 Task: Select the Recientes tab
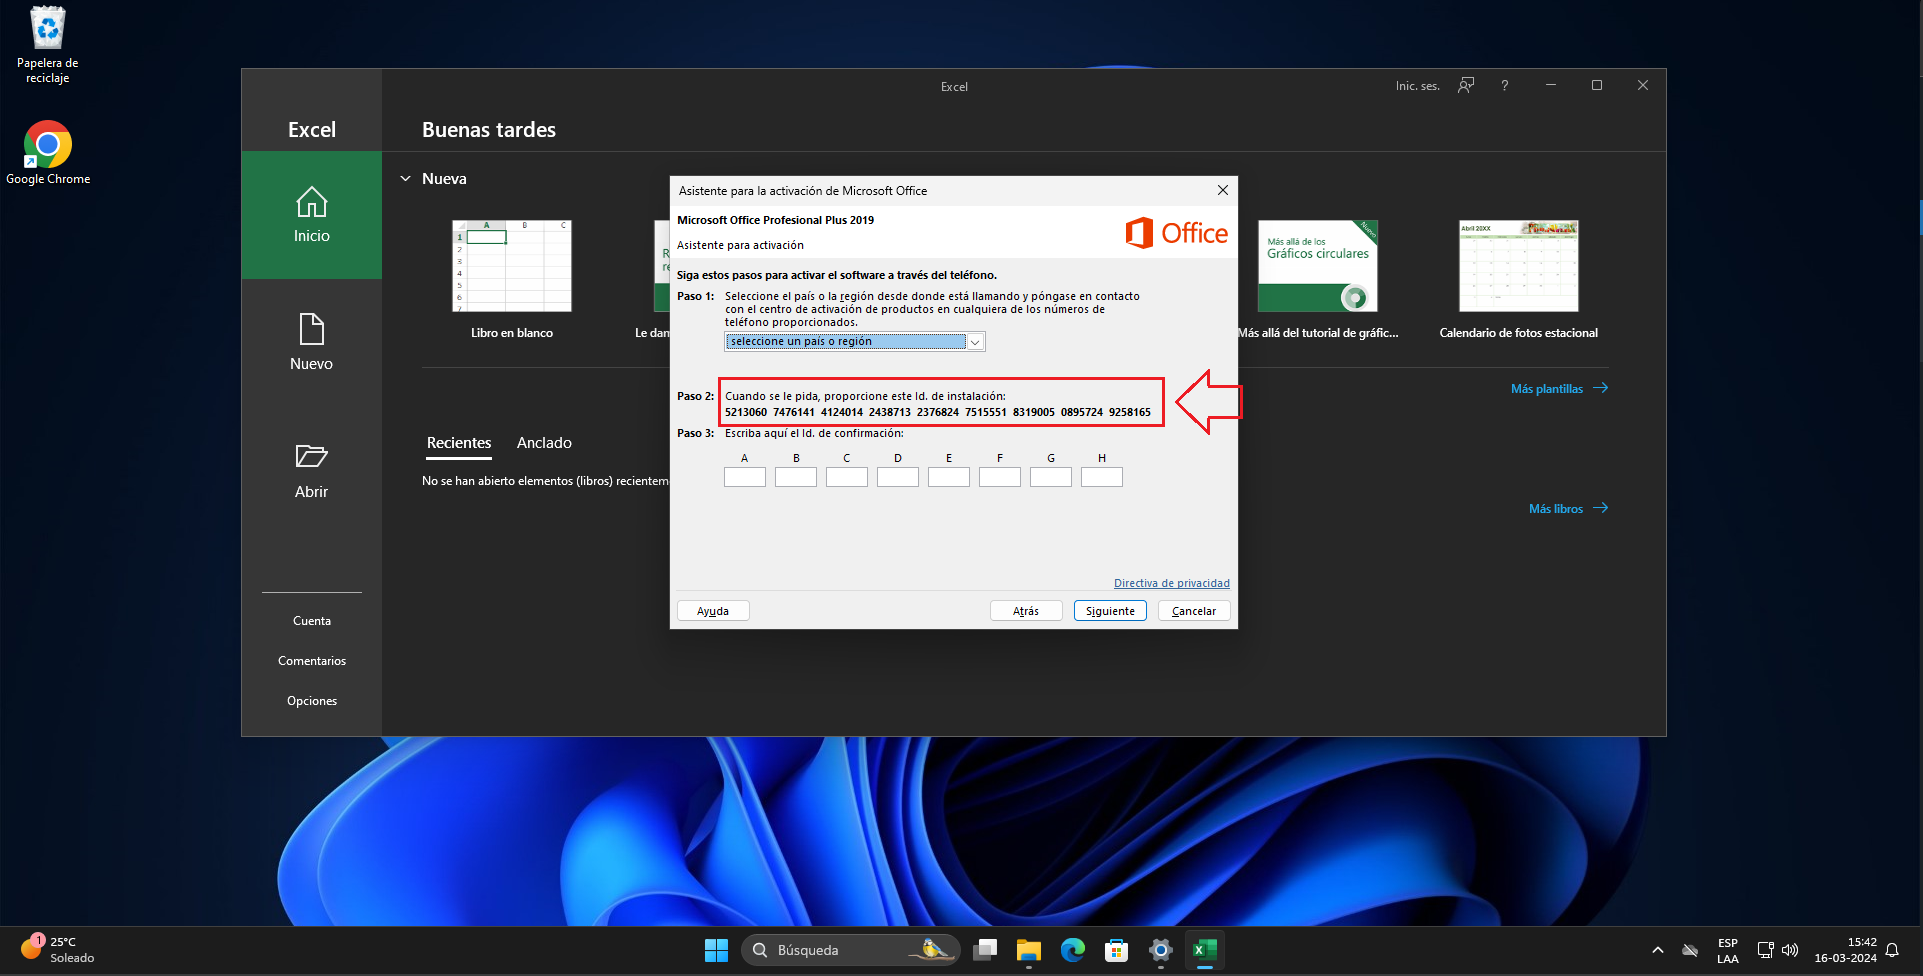(458, 442)
